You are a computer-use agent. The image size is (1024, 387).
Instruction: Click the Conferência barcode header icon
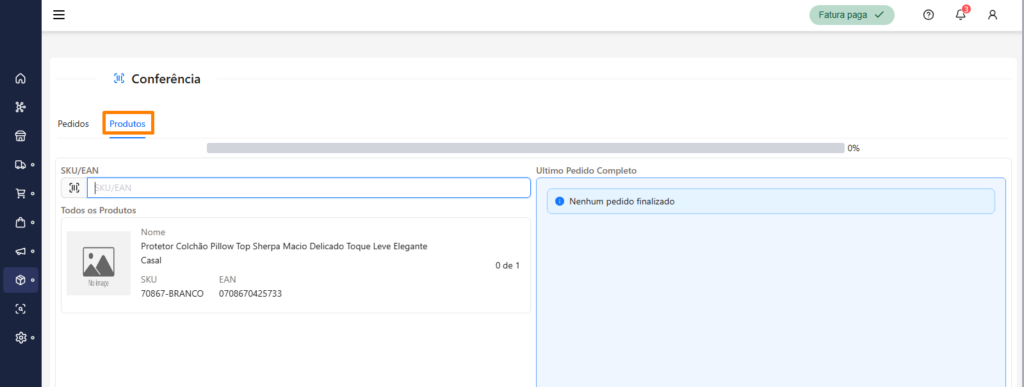119,79
